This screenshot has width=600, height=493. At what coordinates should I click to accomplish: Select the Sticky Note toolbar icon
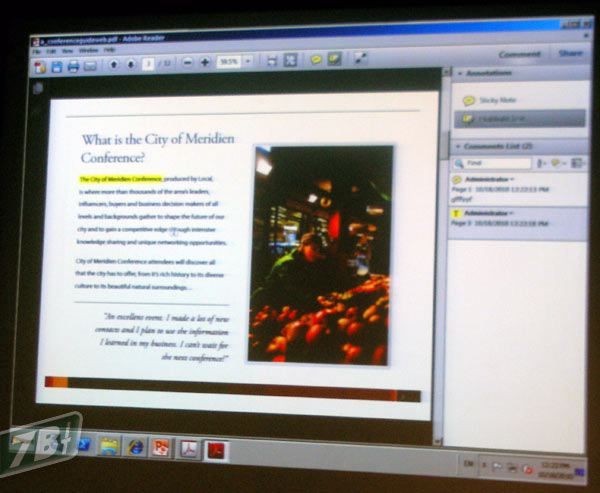[315, 60]
